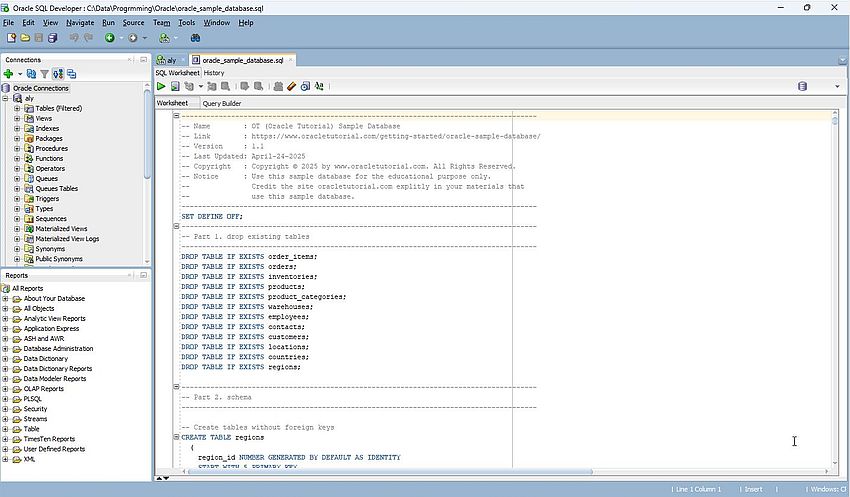The width and height of the screenshot is (850, 497).
Task: Open the Tools menu
Action: [187, 22]
